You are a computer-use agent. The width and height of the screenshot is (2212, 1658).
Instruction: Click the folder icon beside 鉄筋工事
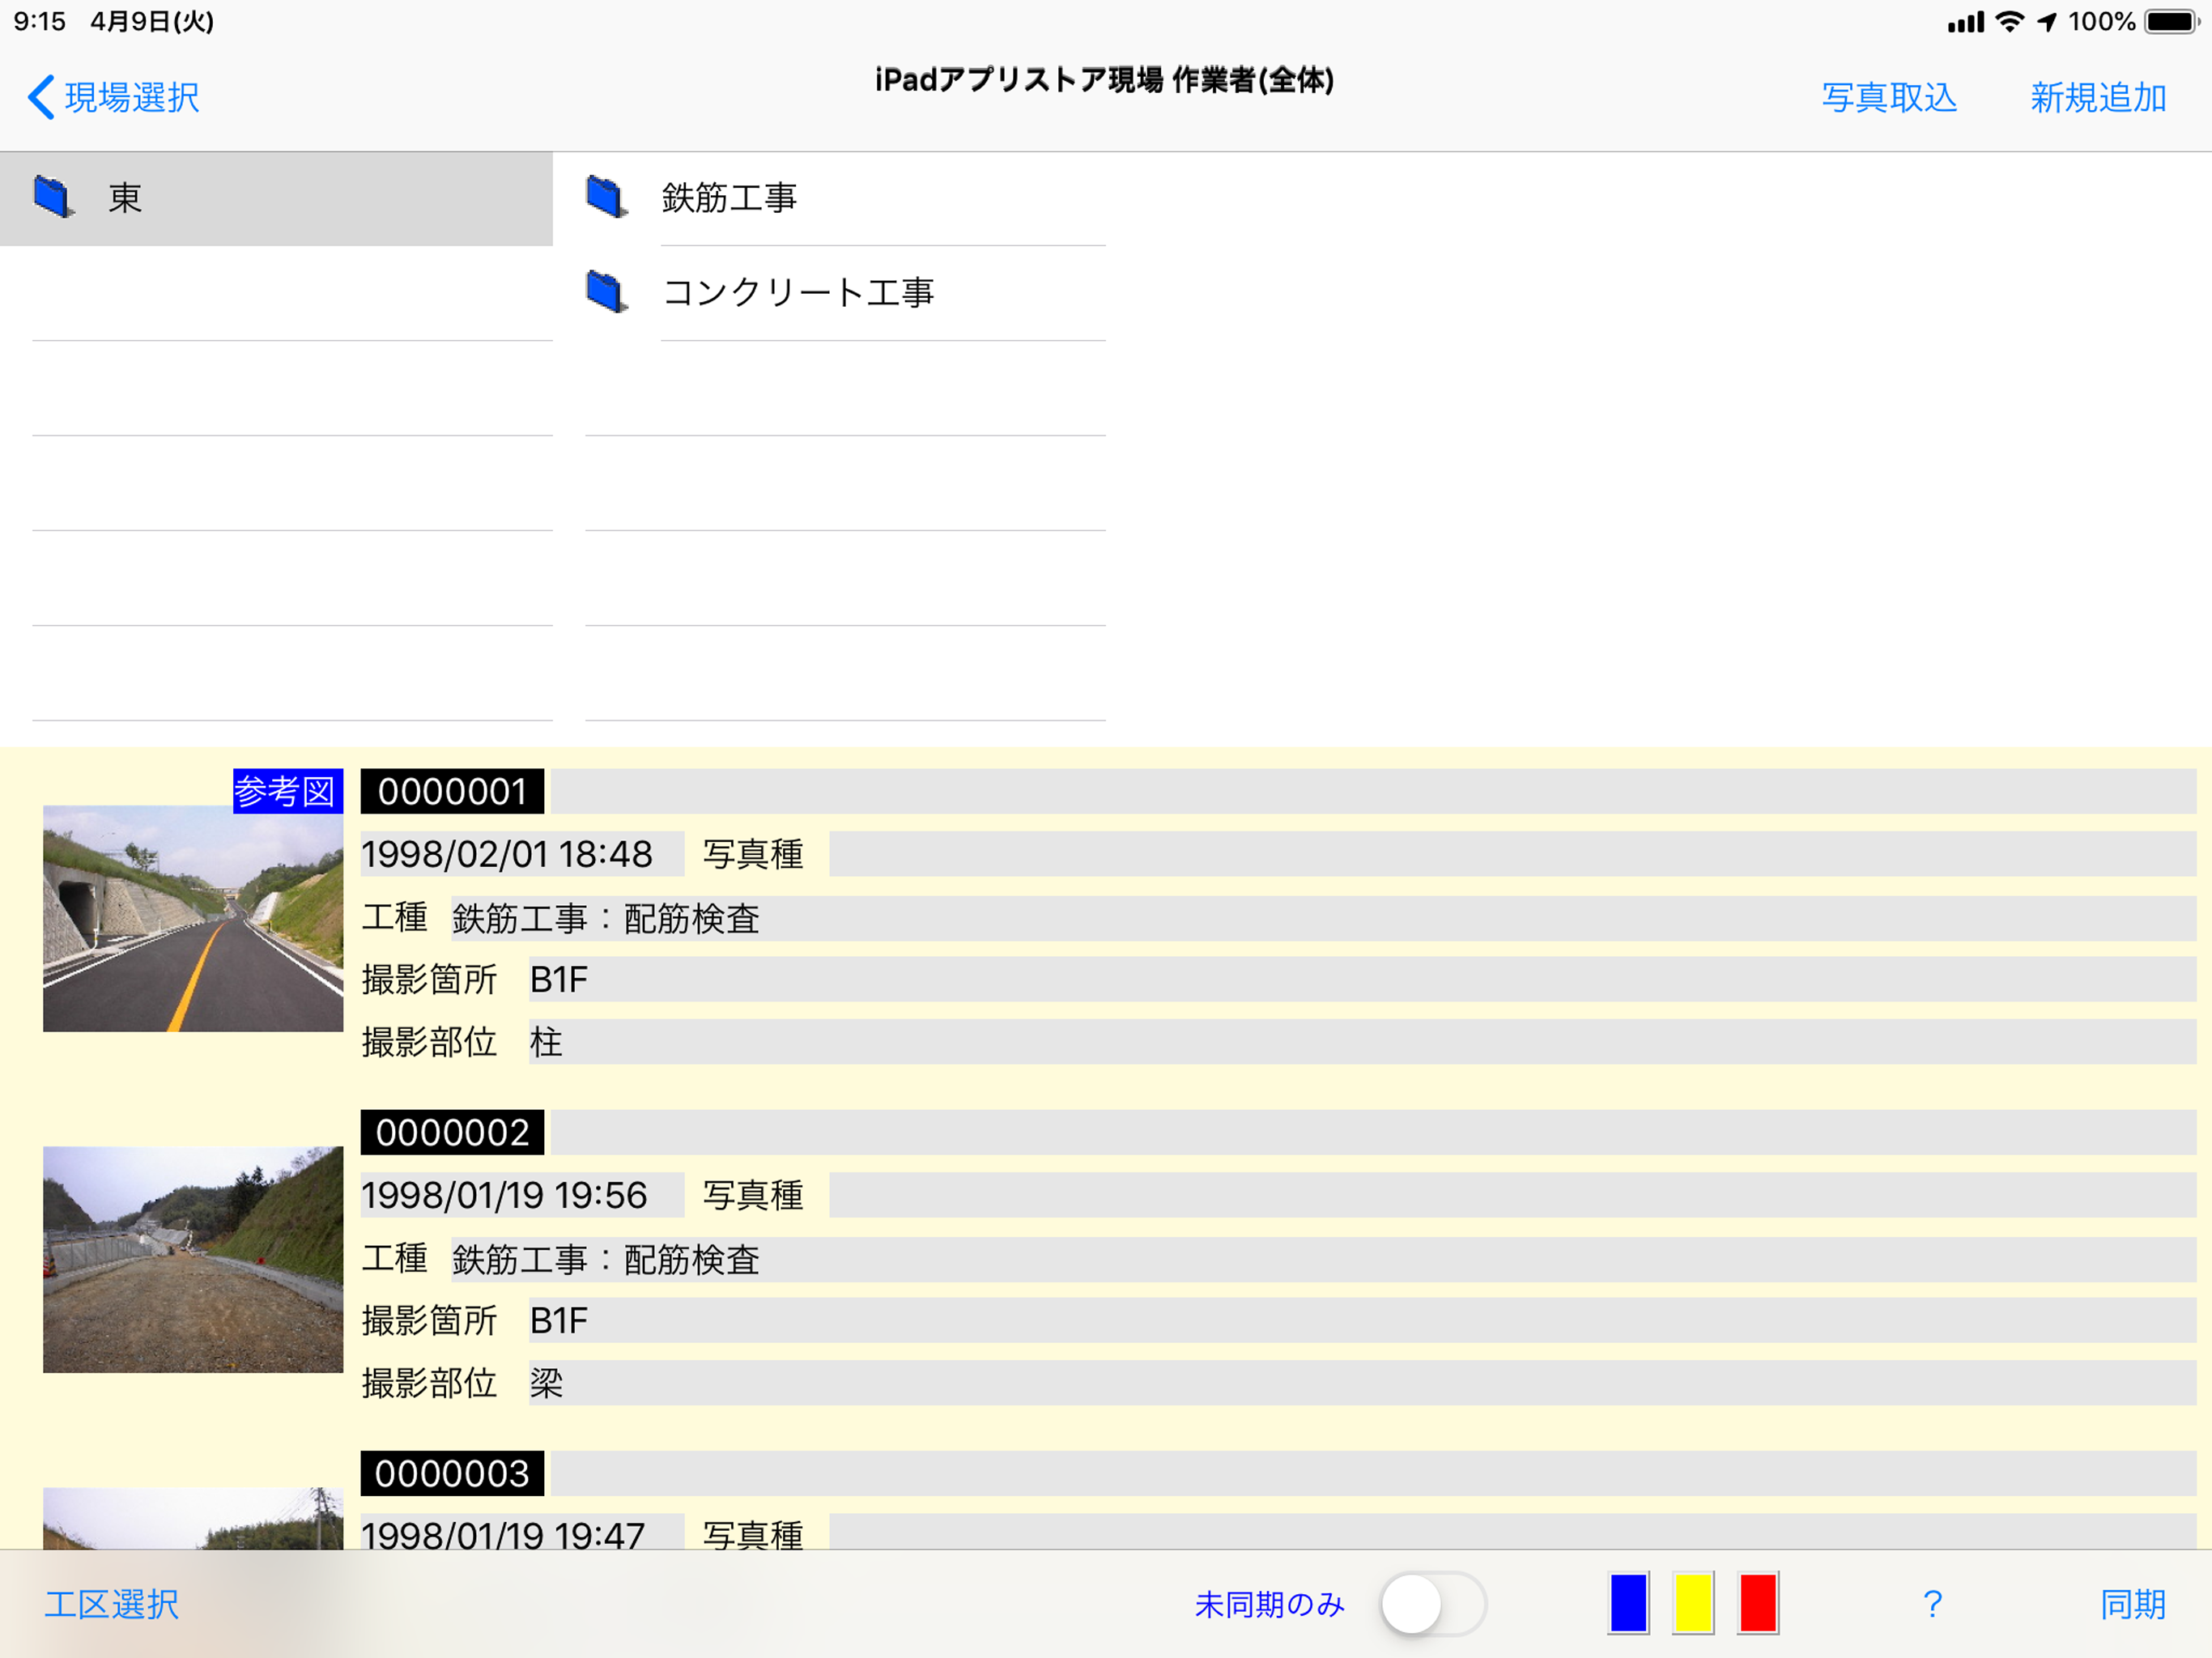(607, 197)
